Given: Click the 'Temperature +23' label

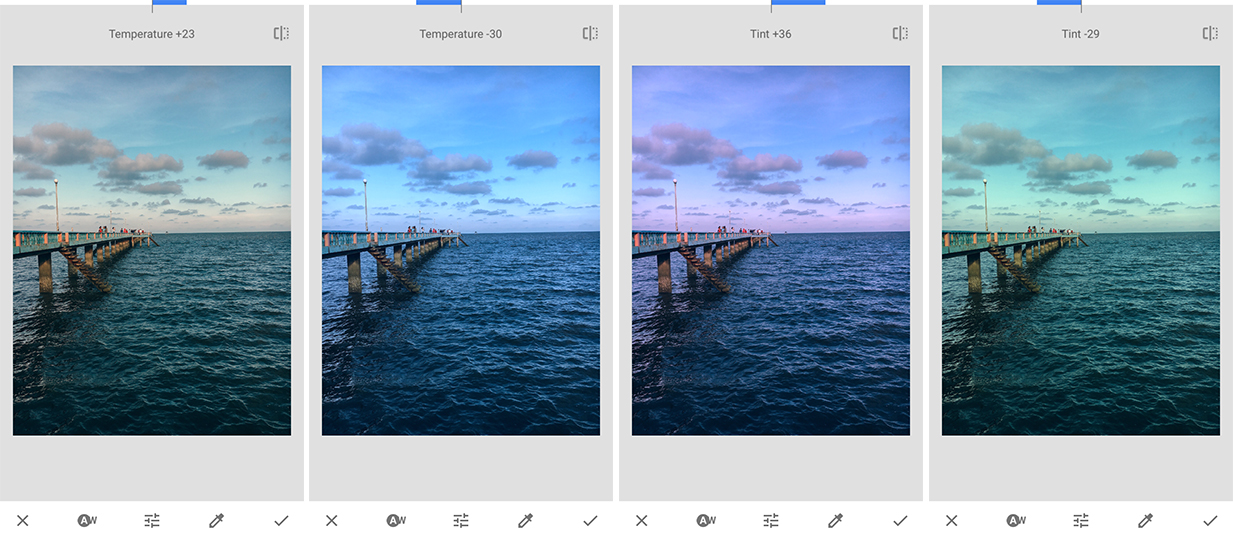Looking at the screenshot, I should pos(152,34).
